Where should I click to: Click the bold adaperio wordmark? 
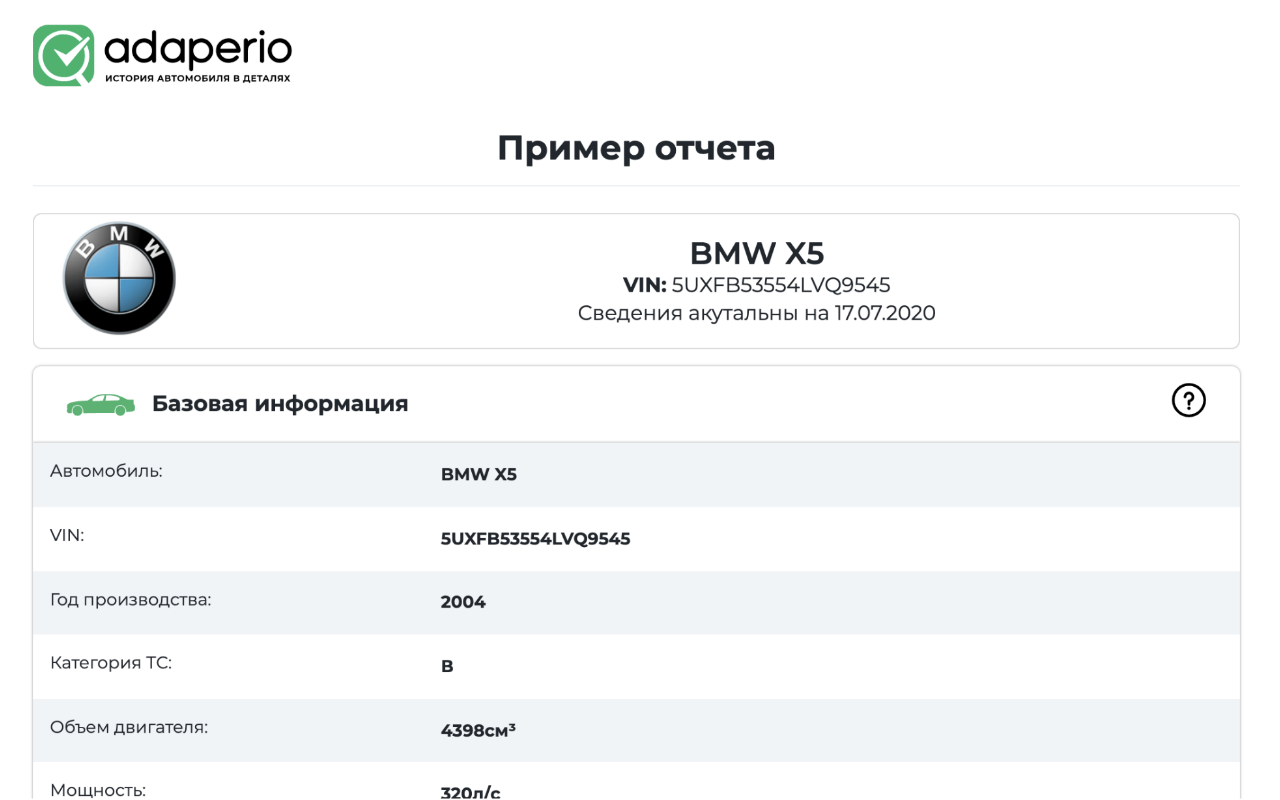coord(196,46)
